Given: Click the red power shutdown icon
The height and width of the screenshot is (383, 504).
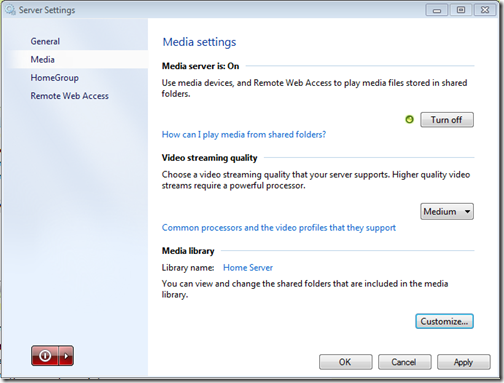Looking at the screenshot, I should (x=45, y=356).
